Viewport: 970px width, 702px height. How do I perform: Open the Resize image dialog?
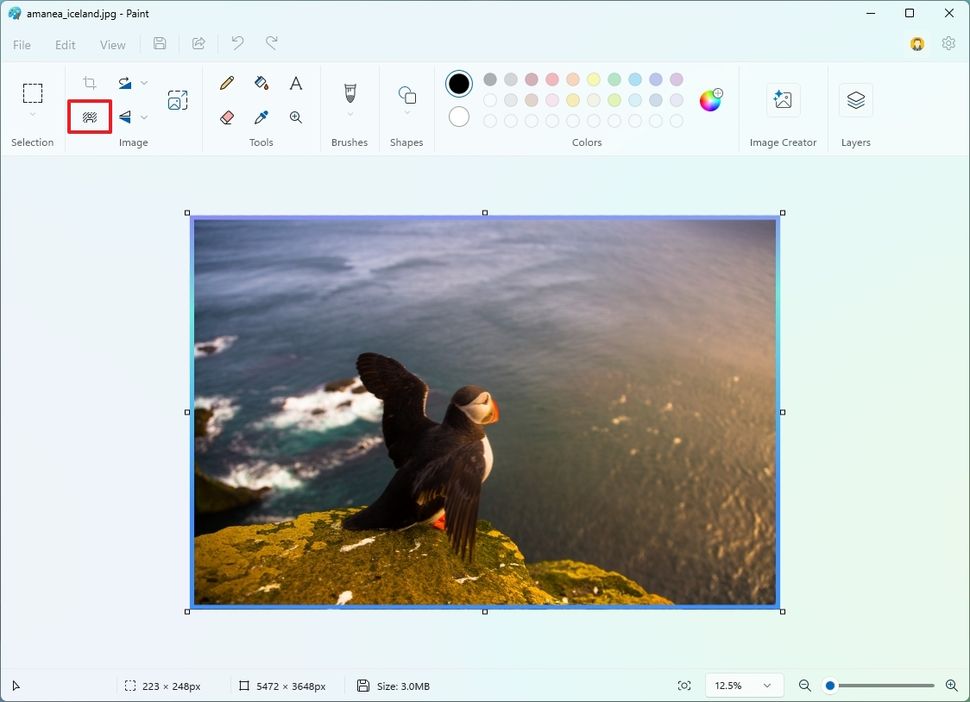178,99
